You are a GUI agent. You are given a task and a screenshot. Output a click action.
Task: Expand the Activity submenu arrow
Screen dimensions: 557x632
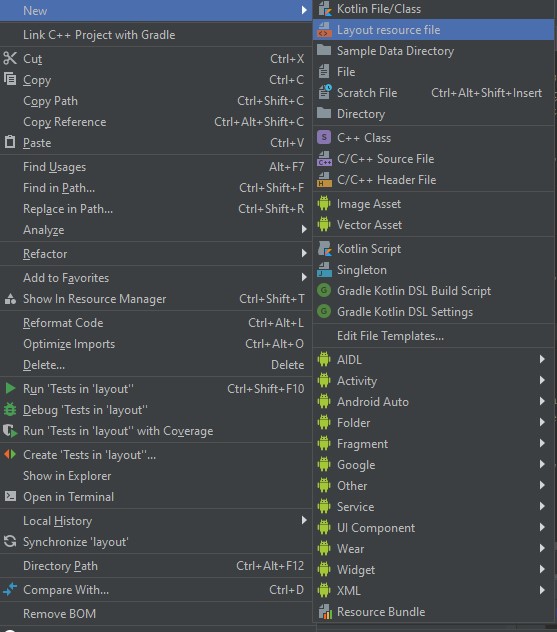coord(542,380)
